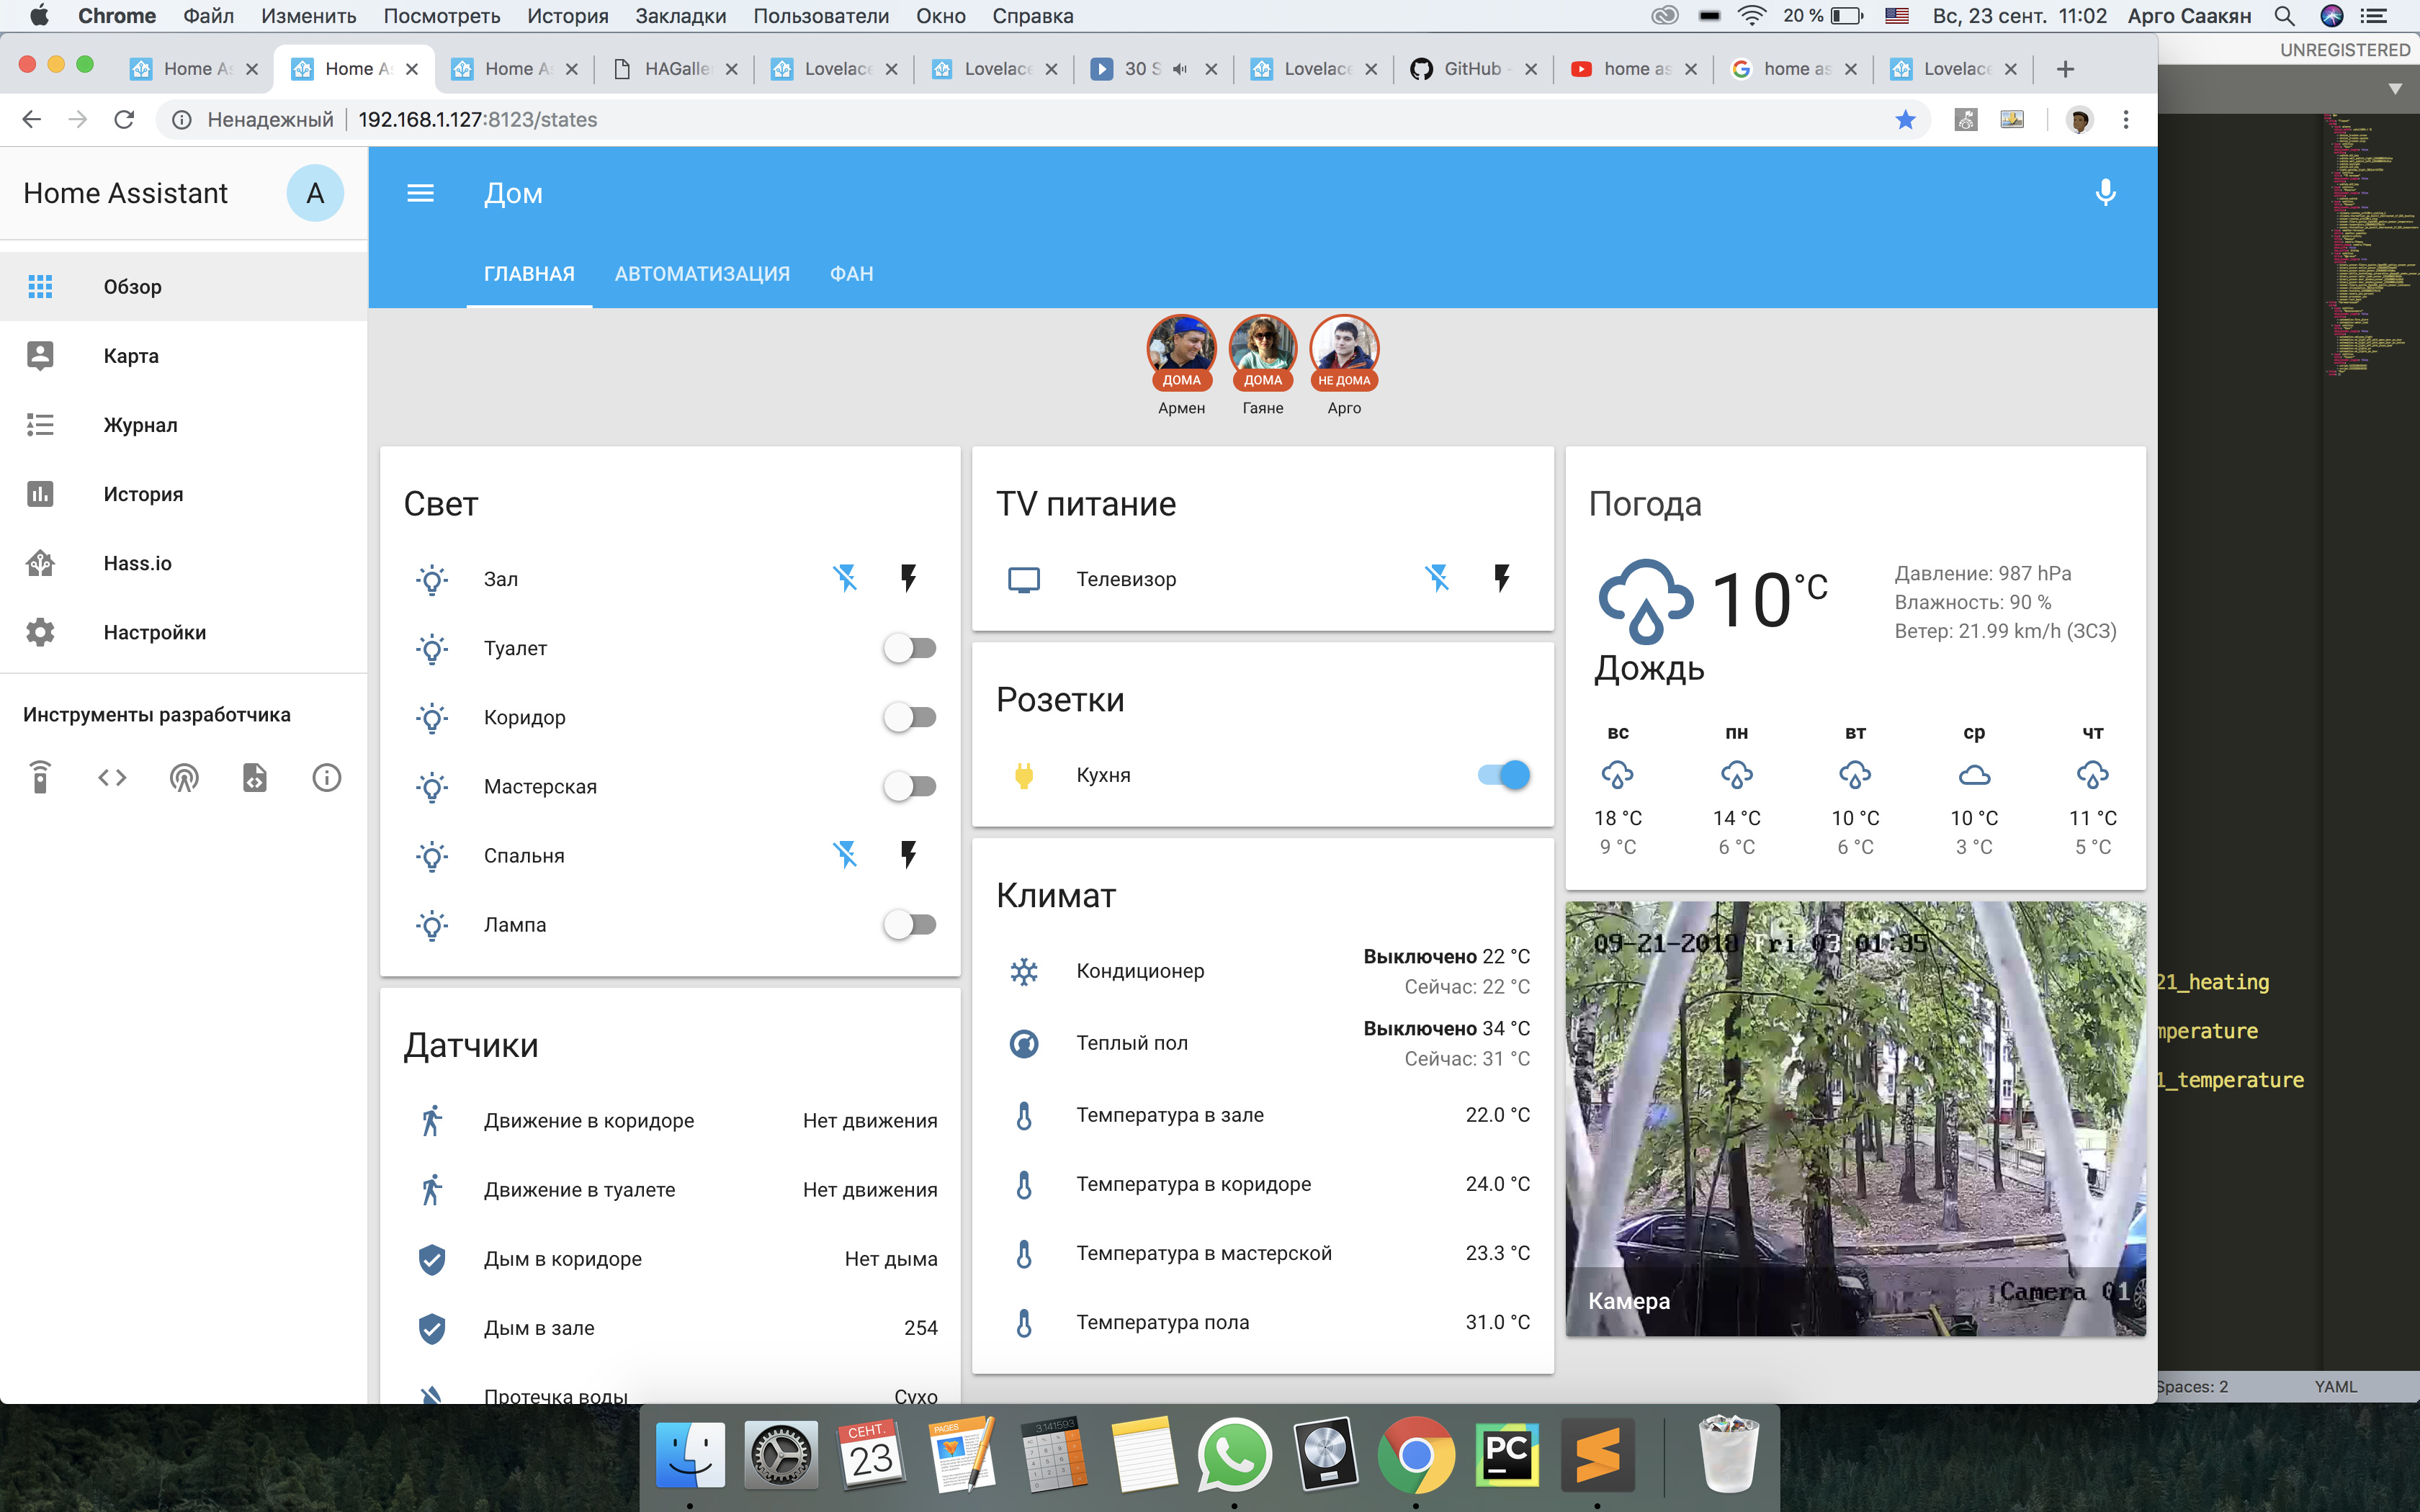The height and width of the screenshot is (1512, 2420).
Task: Switch to the HAGallery browser tab
Action: pyautogui.click(x=676, y=69)
